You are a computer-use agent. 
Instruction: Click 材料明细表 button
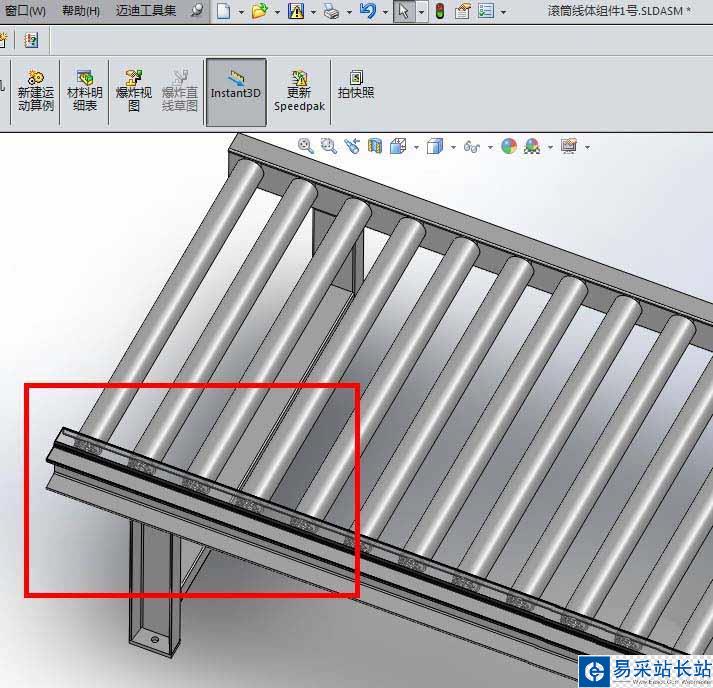[x=85, y=91]
